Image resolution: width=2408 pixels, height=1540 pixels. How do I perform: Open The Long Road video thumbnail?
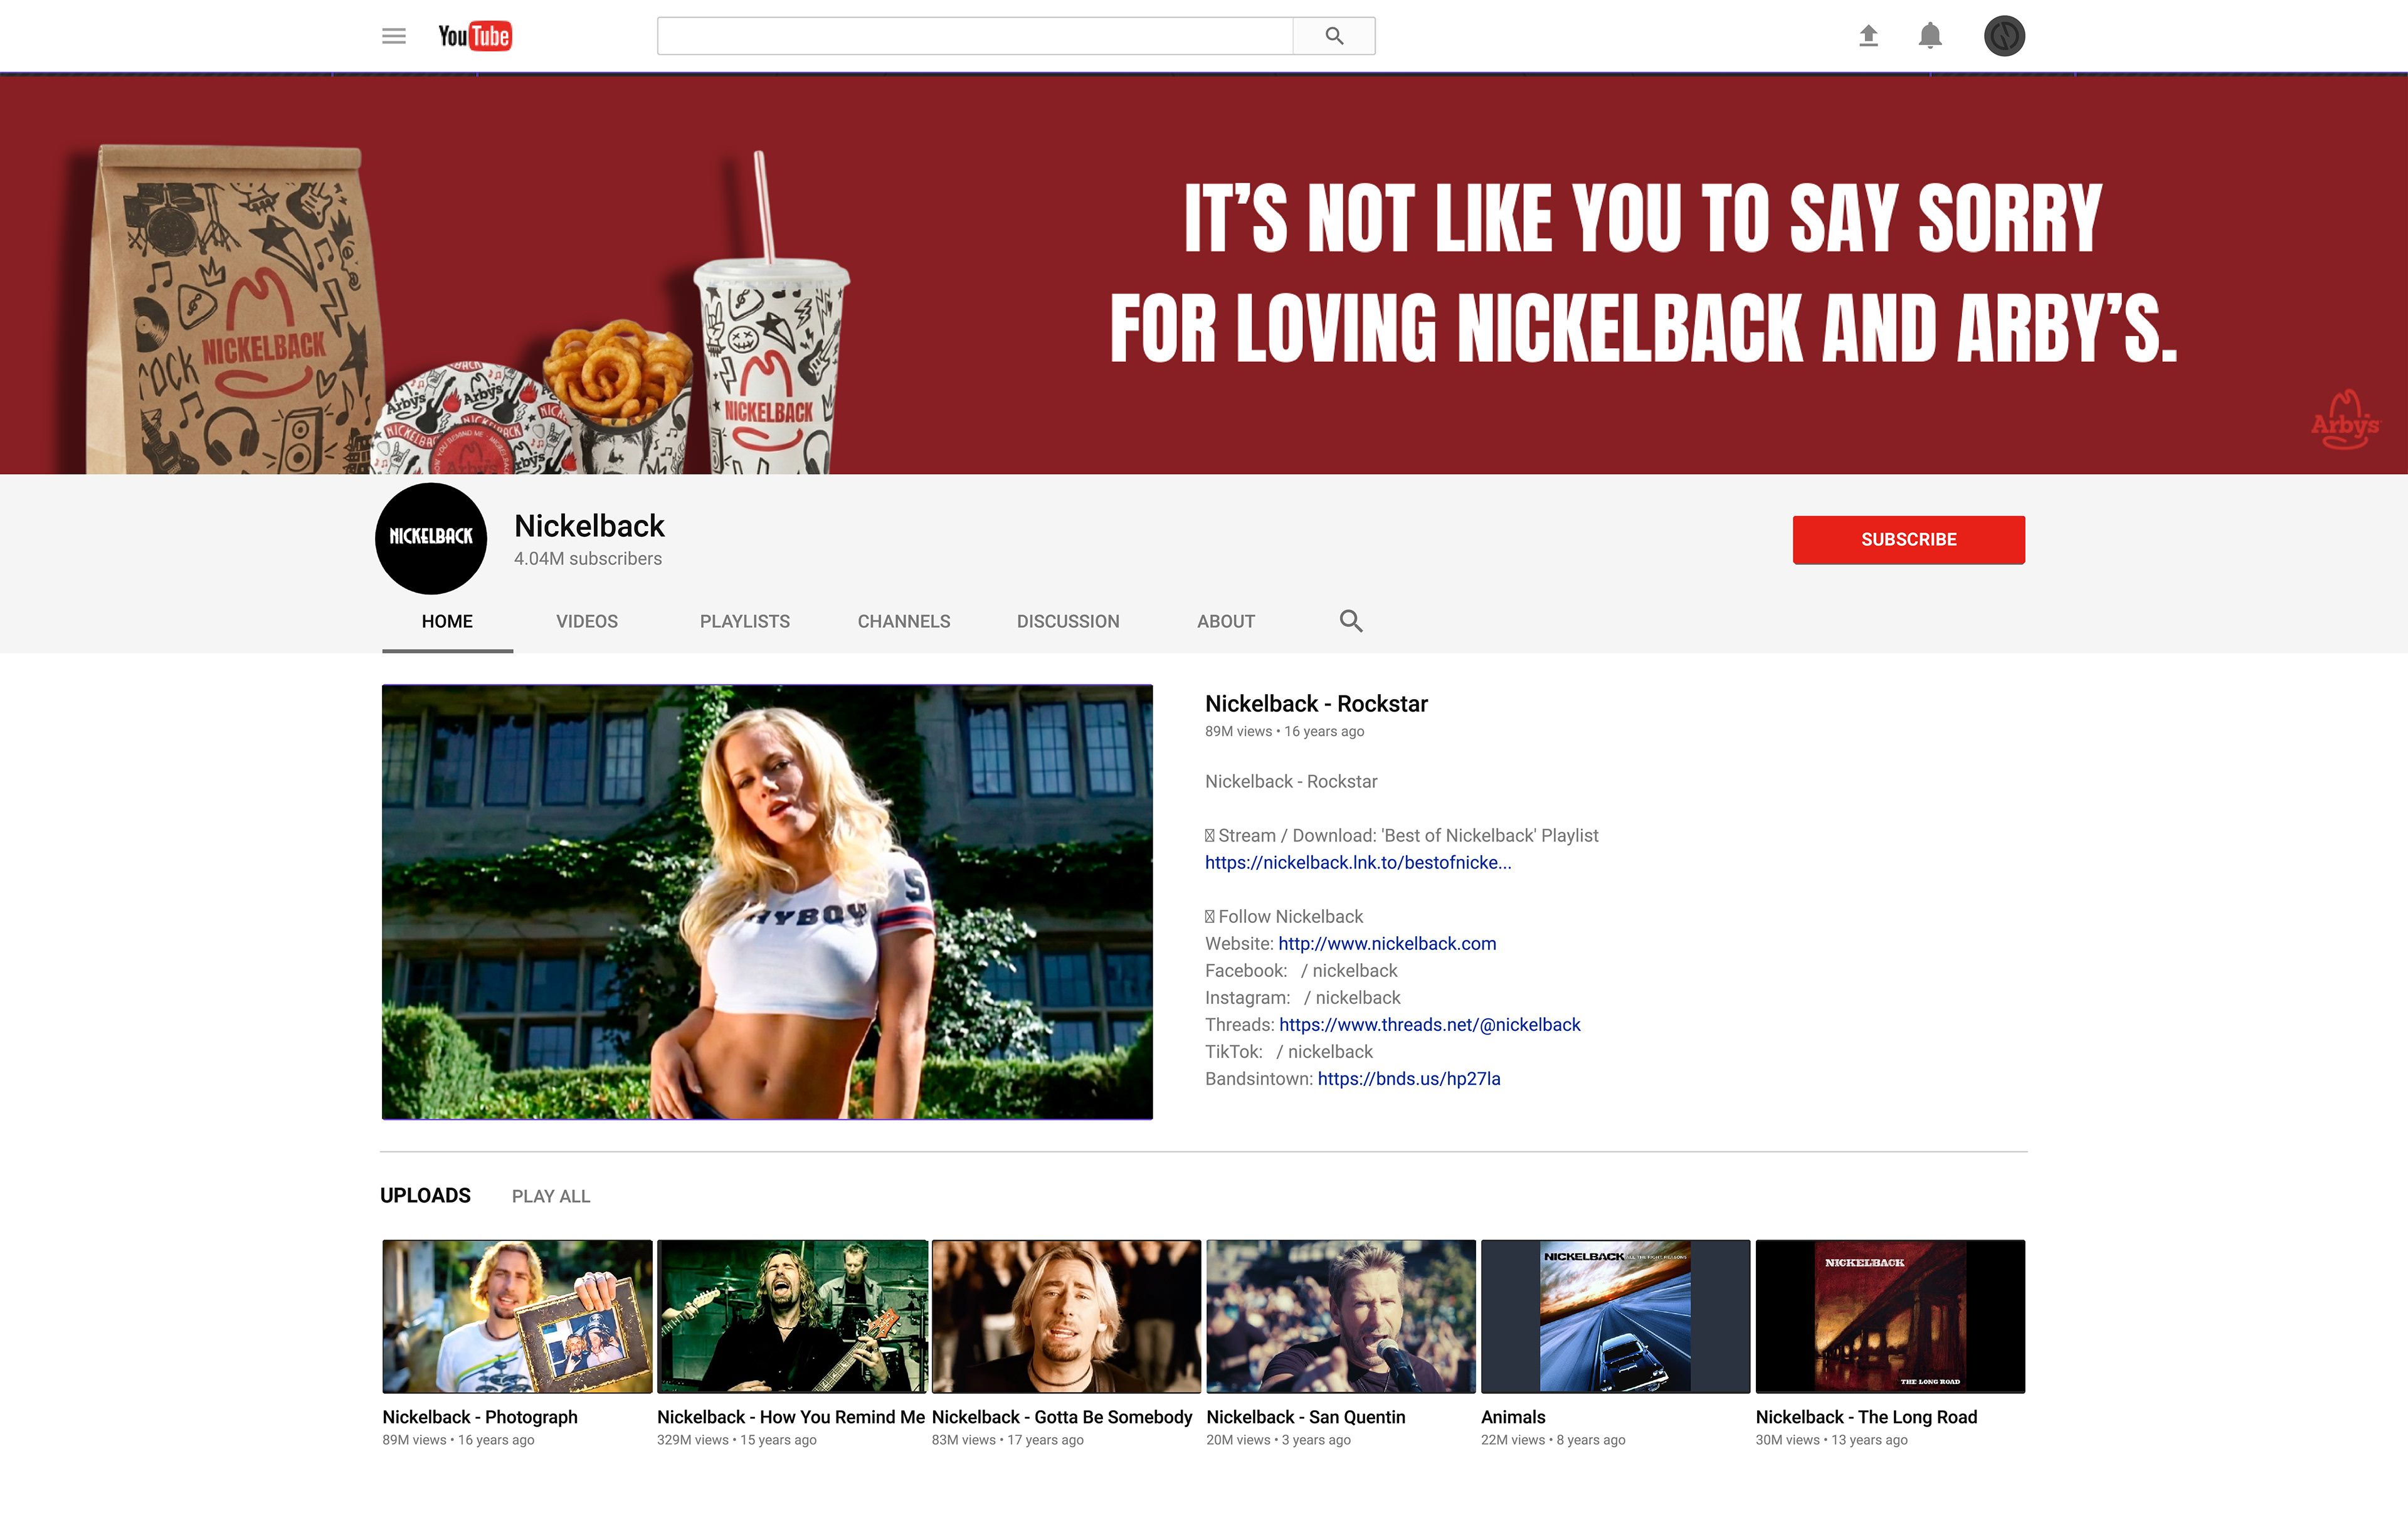tap(1890, 1316)
